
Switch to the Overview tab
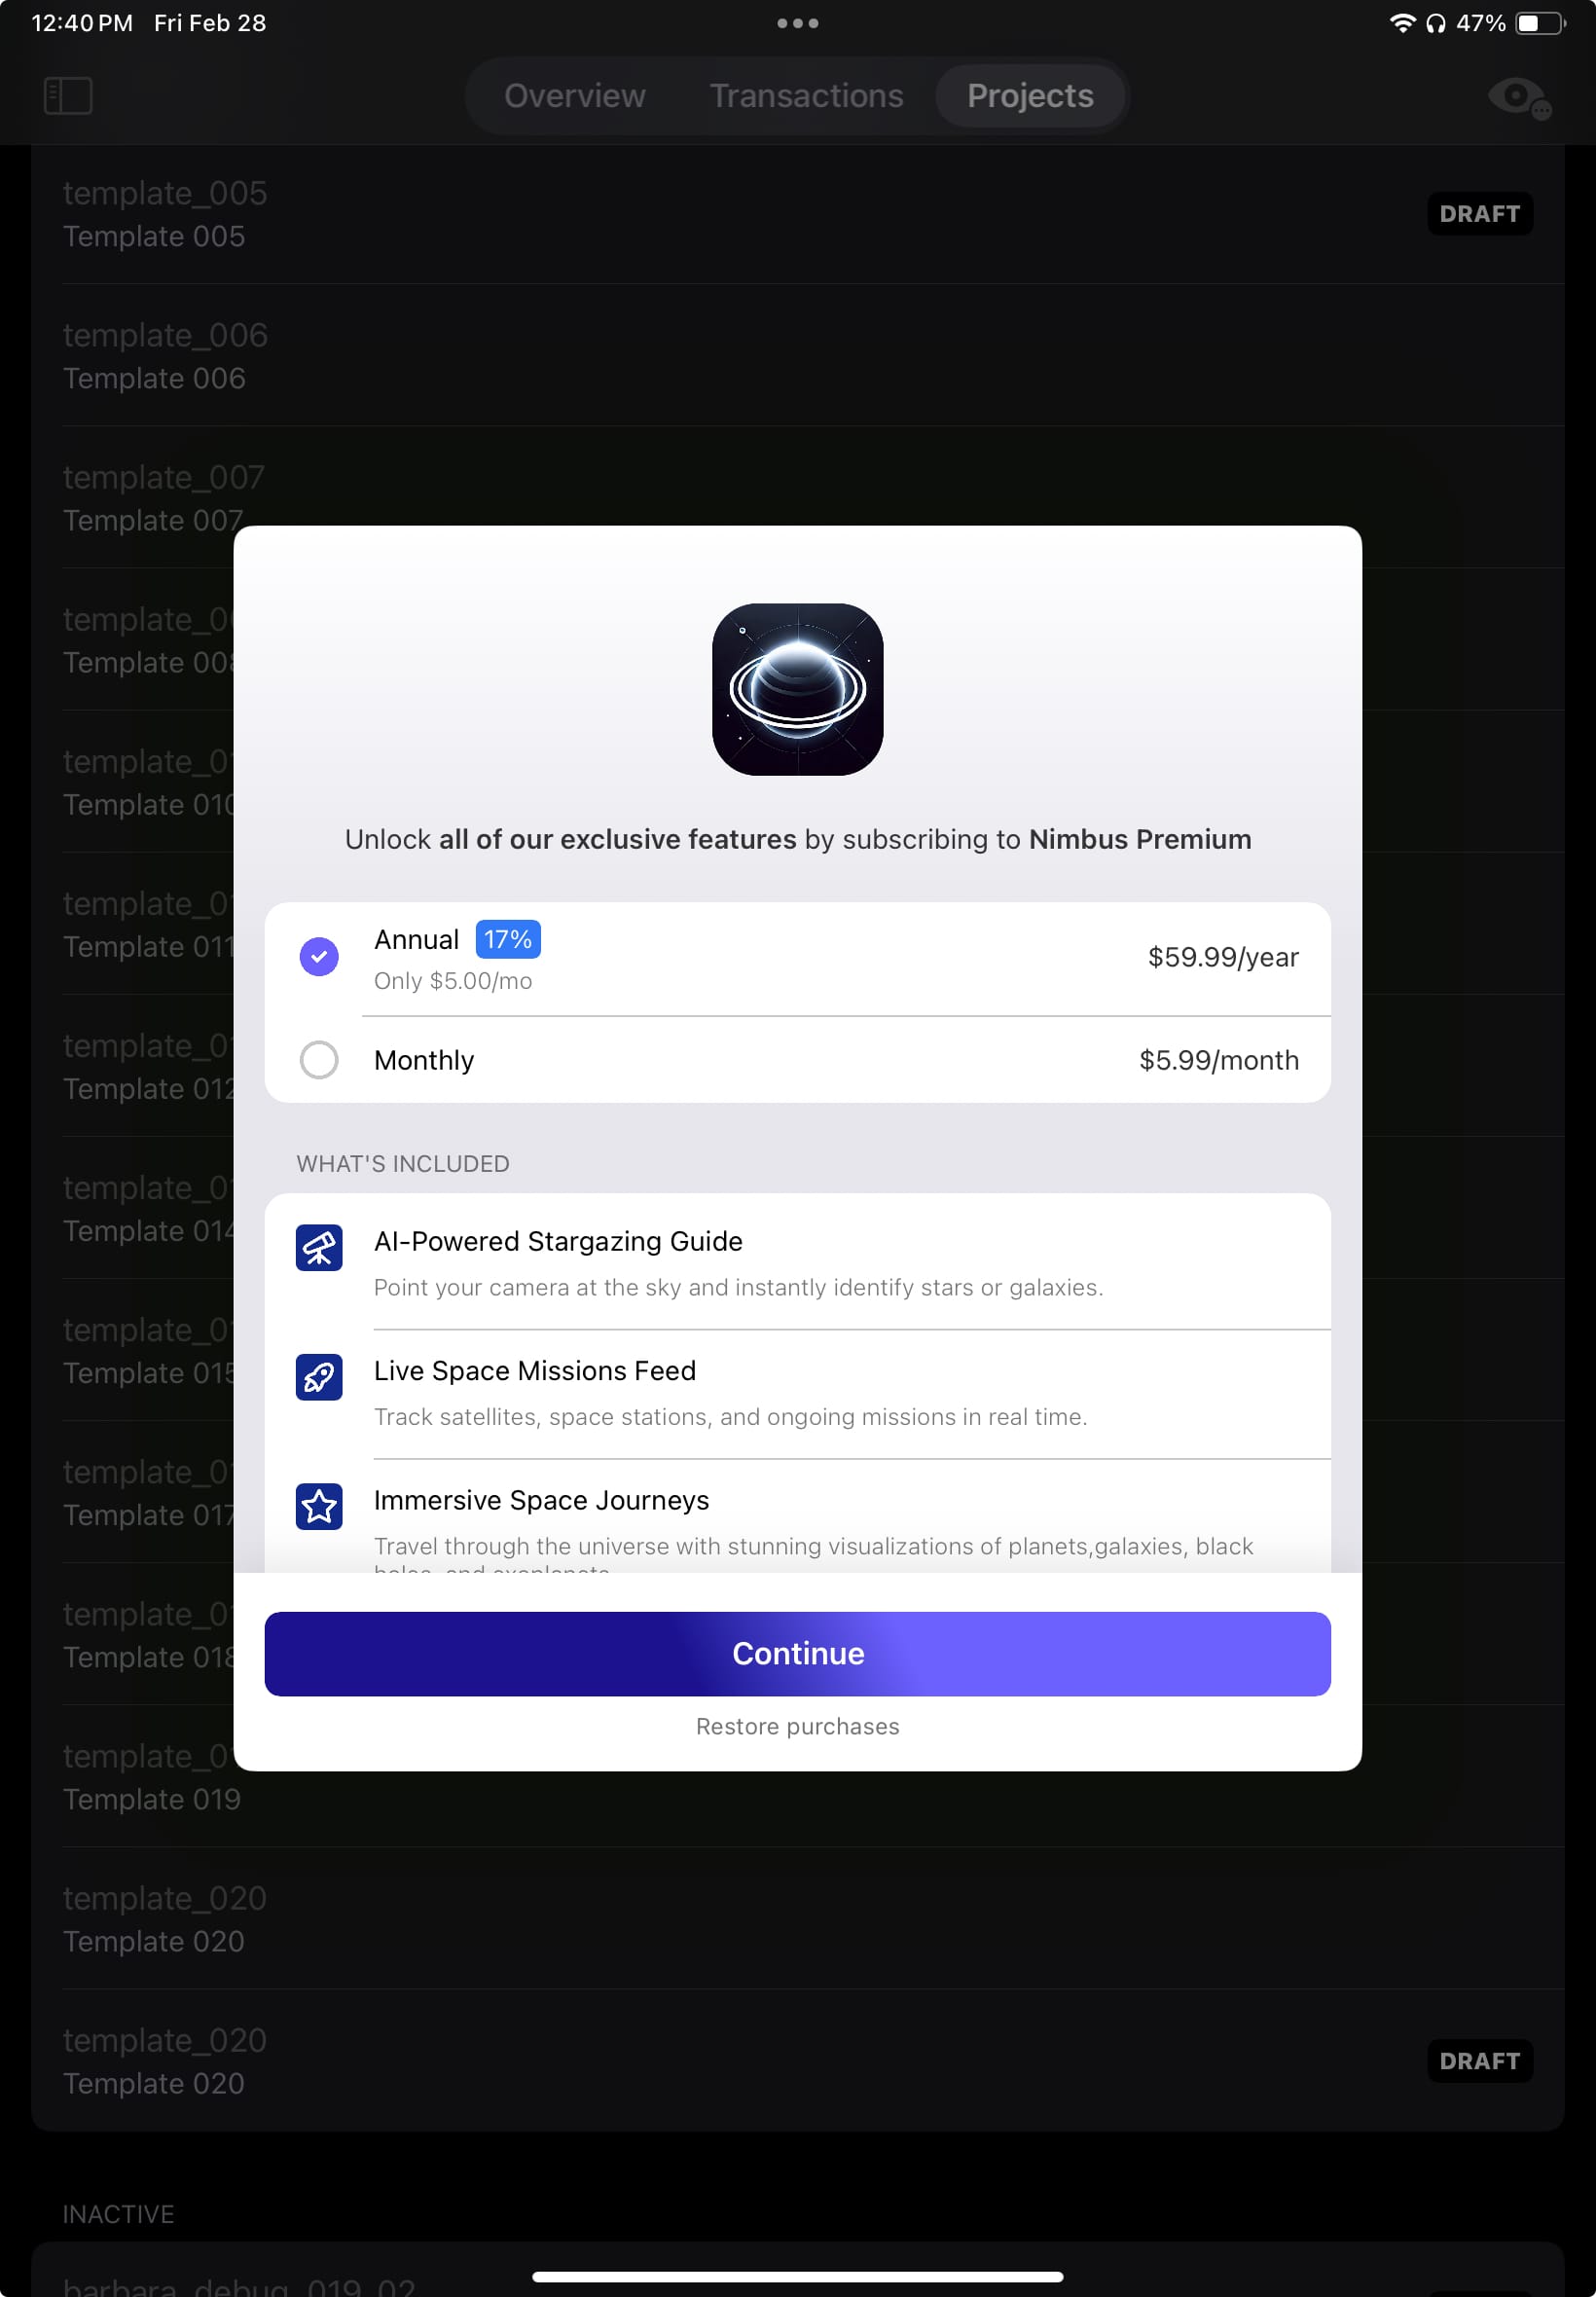(x=574, y=95)
